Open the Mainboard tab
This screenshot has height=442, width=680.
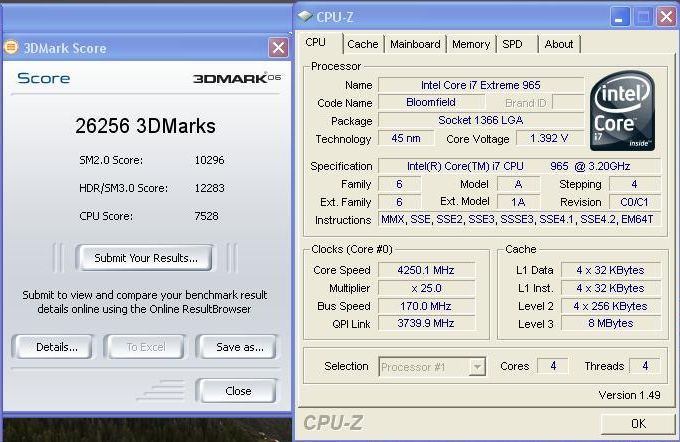(x=415, y=44)
